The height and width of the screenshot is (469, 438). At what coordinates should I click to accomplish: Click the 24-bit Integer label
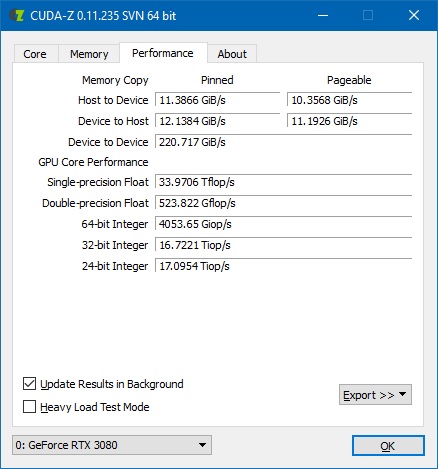pos(115,266)
